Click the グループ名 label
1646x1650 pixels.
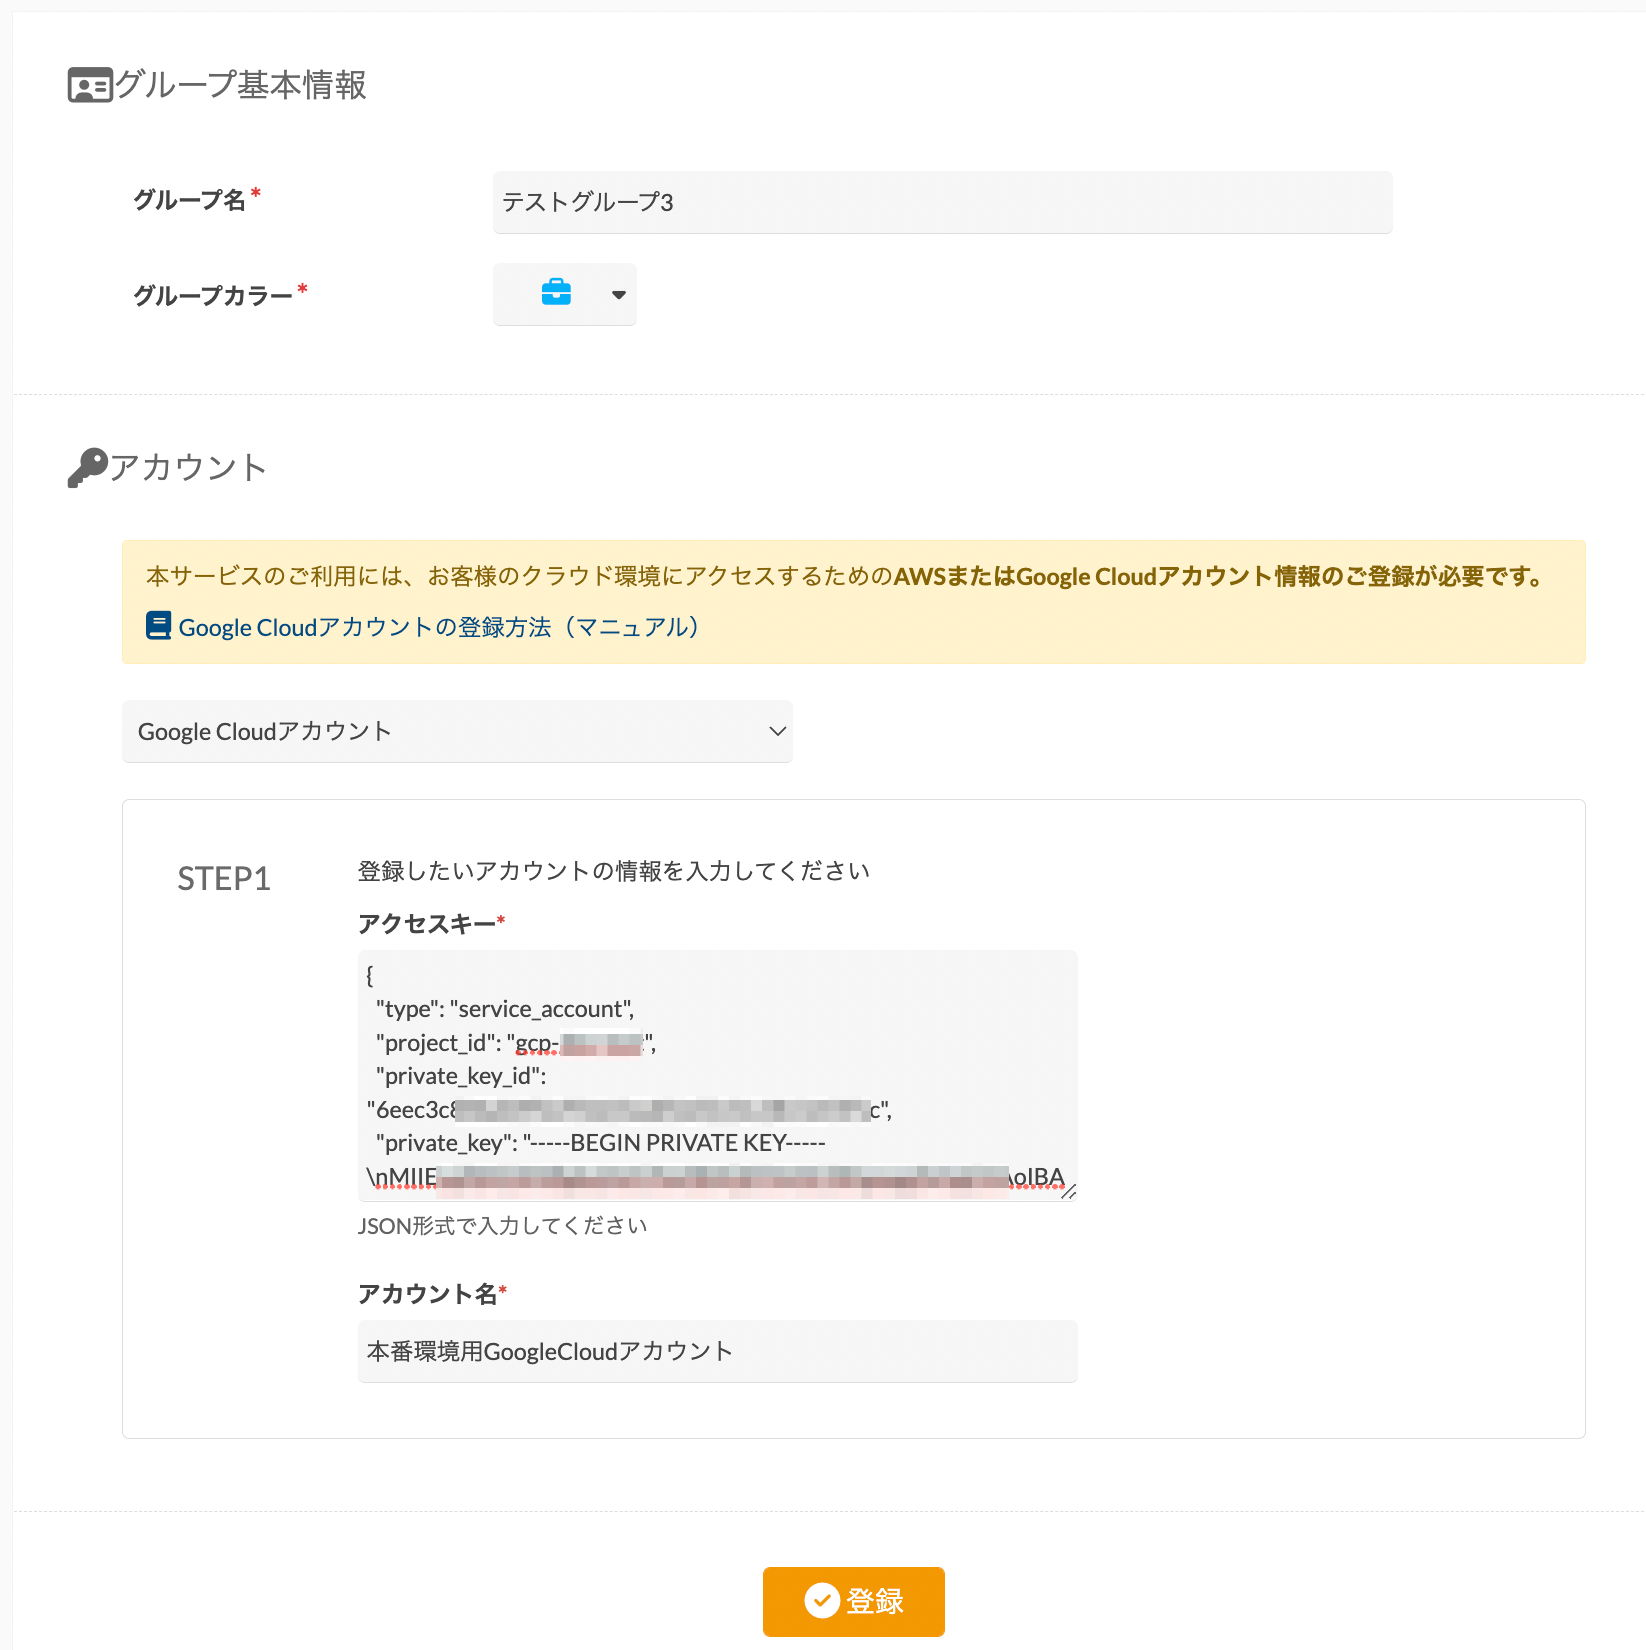(x=190, y=200)
